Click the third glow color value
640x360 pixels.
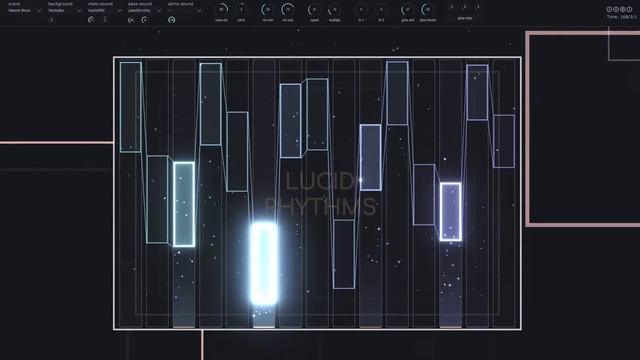click(x=478, y=7)
